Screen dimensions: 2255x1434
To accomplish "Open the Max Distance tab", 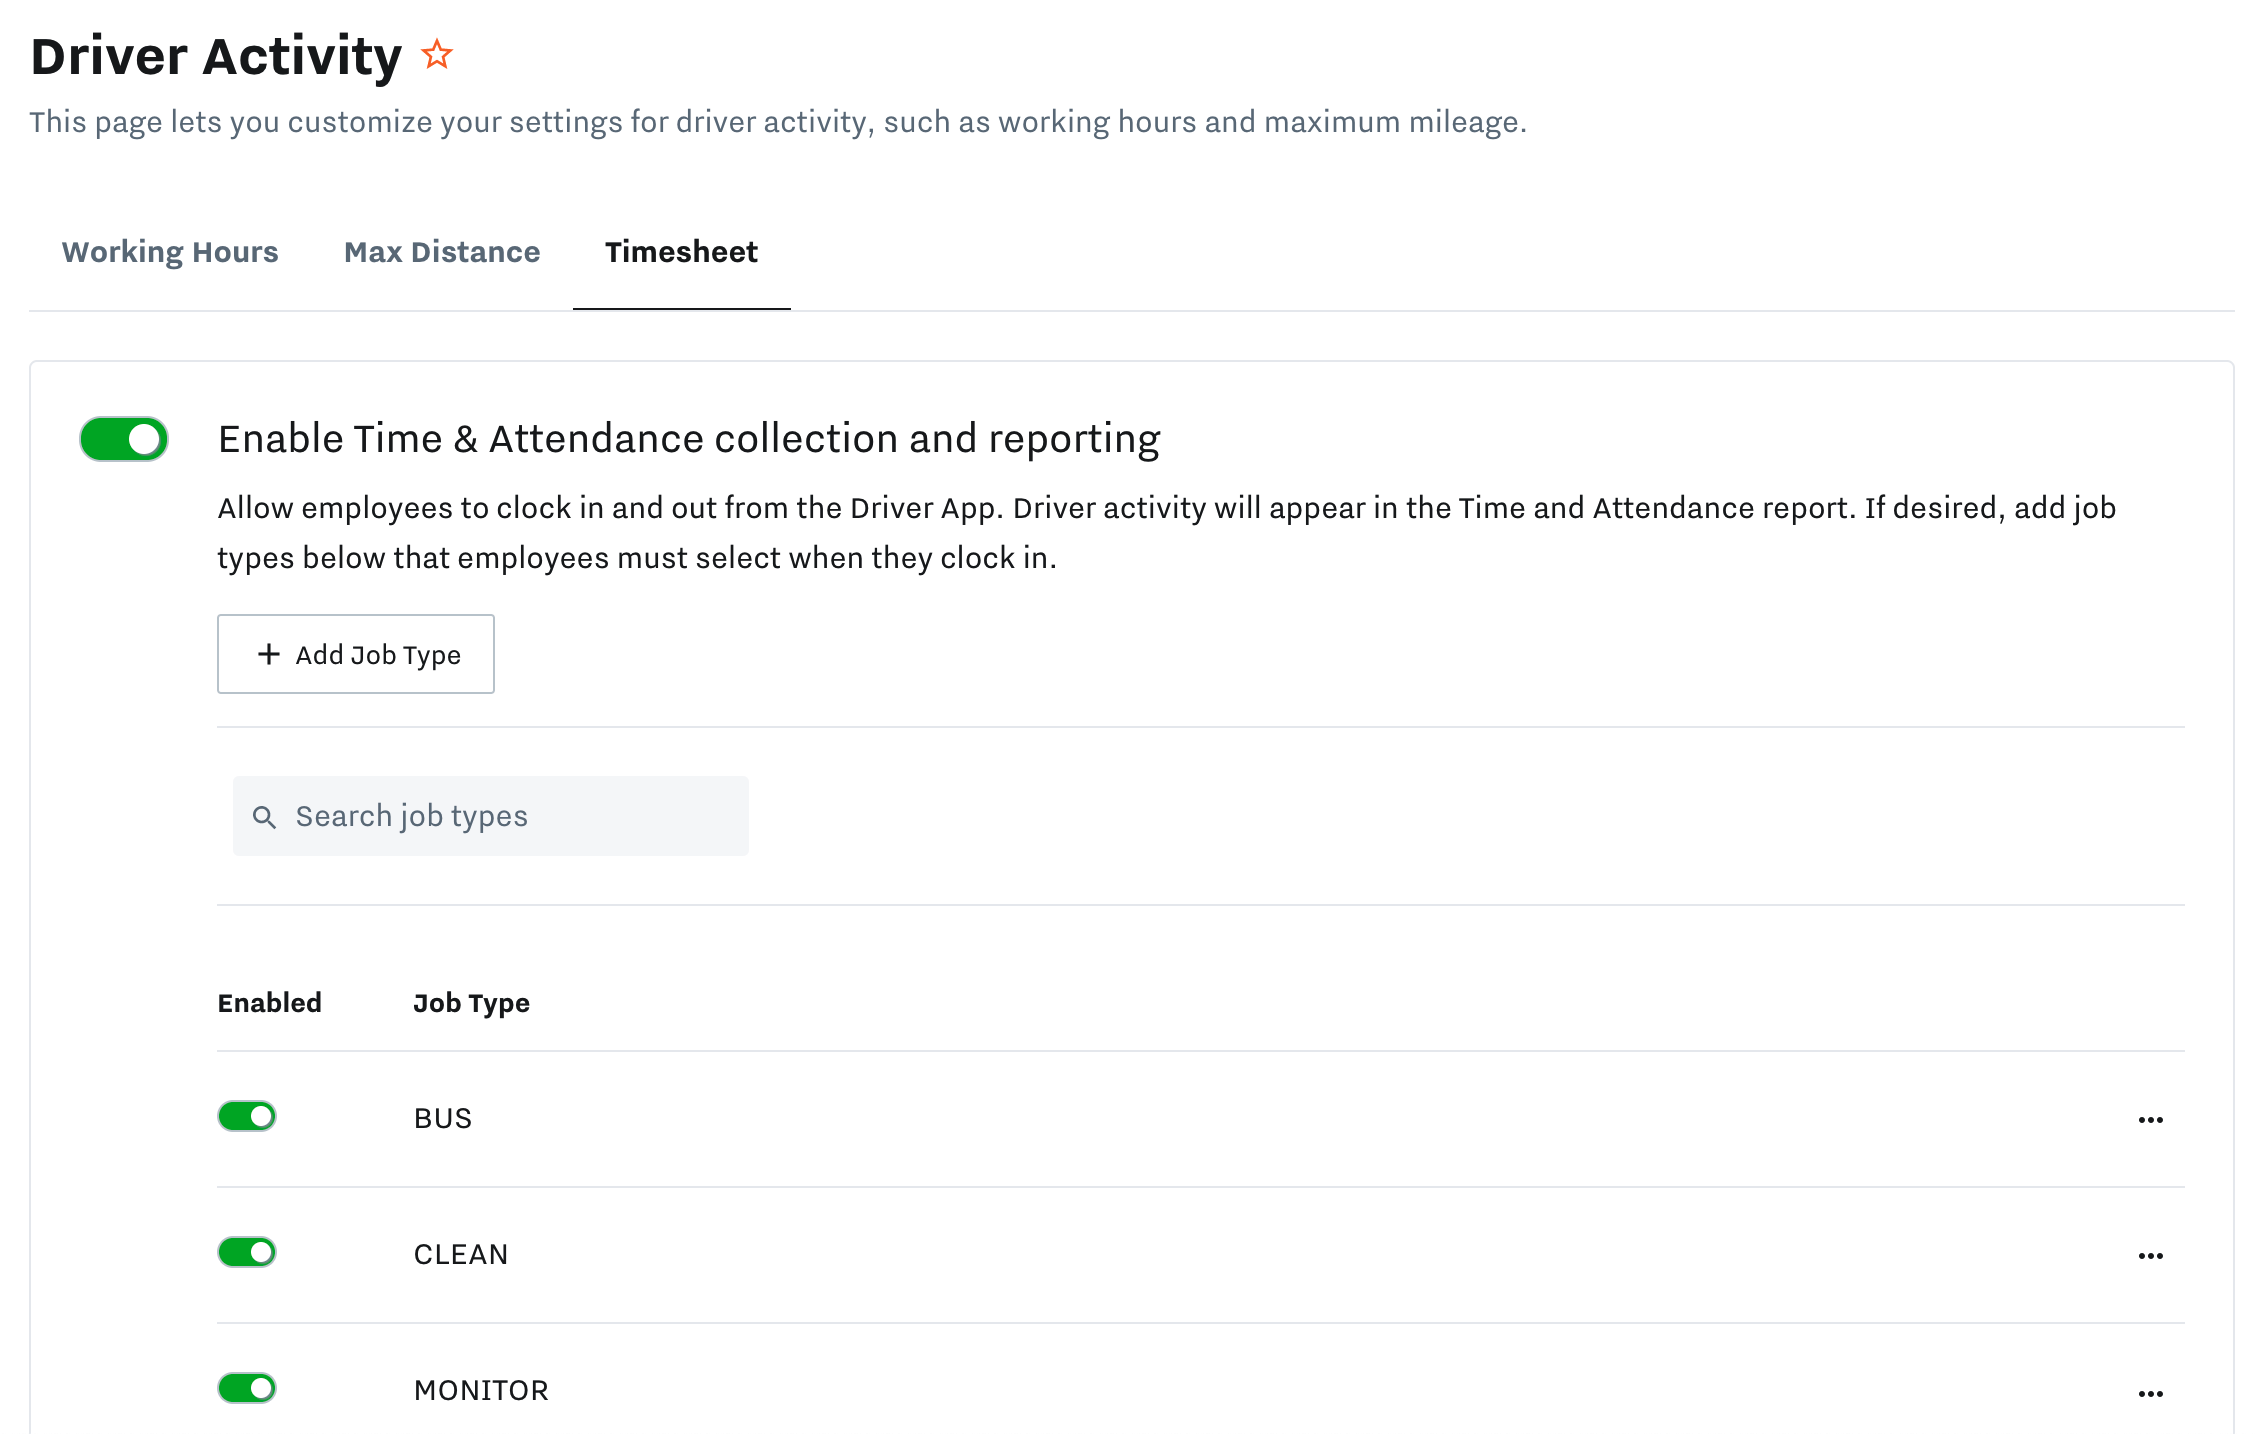I will pyautogui.click(x=442, y=252).
